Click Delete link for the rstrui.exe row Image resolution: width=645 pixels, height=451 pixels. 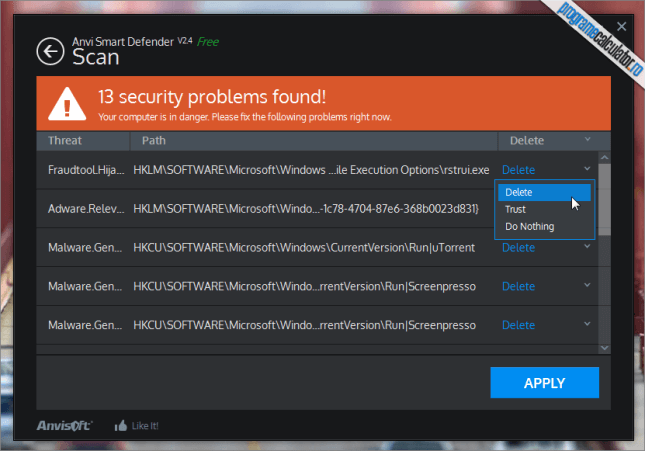point(518,170)
